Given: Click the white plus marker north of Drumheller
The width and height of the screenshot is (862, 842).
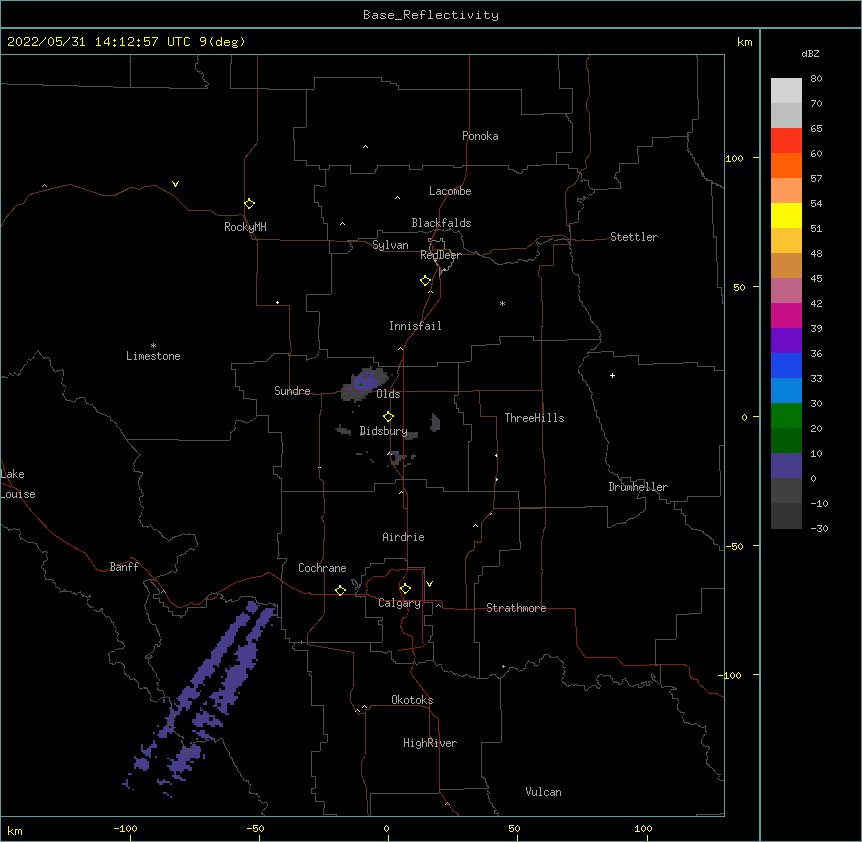Looking at the screenshot, I should [612, 375].
